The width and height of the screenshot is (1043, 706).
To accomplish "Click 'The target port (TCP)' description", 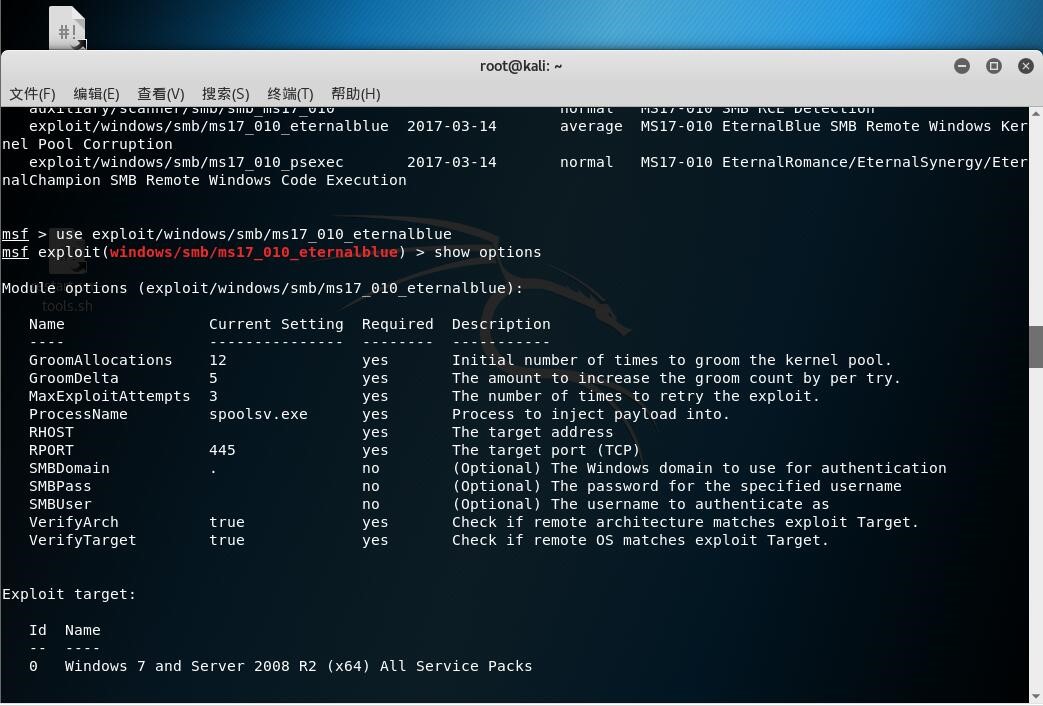I will [x=546, y=450].
